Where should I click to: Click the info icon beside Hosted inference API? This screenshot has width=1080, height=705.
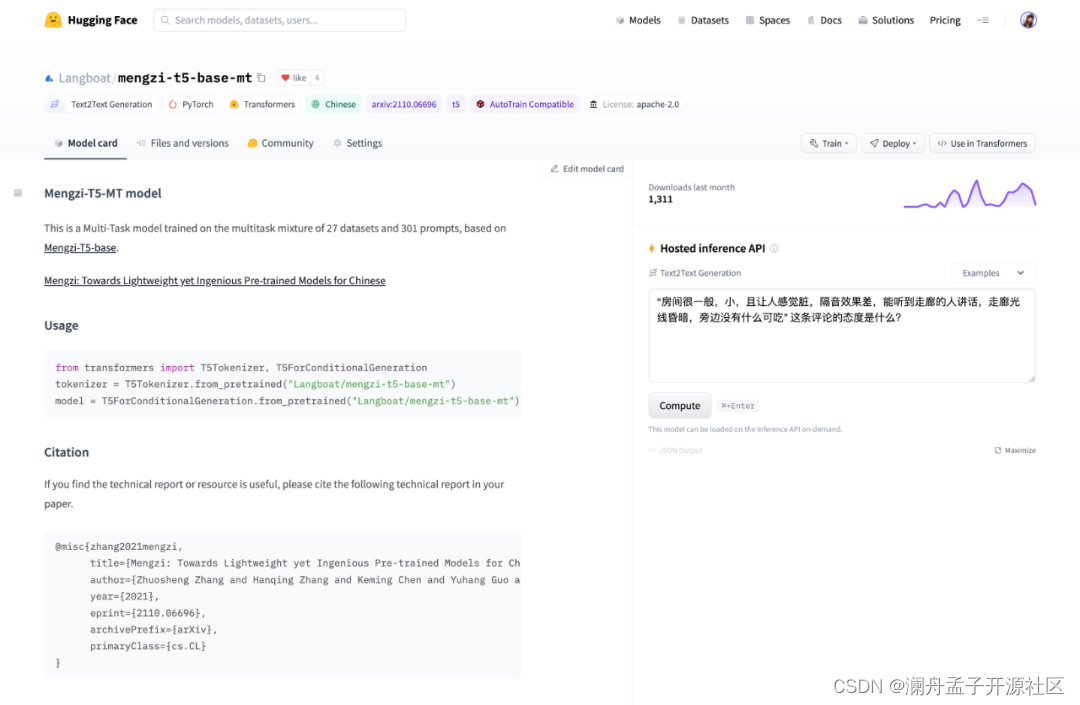(774, 249)
